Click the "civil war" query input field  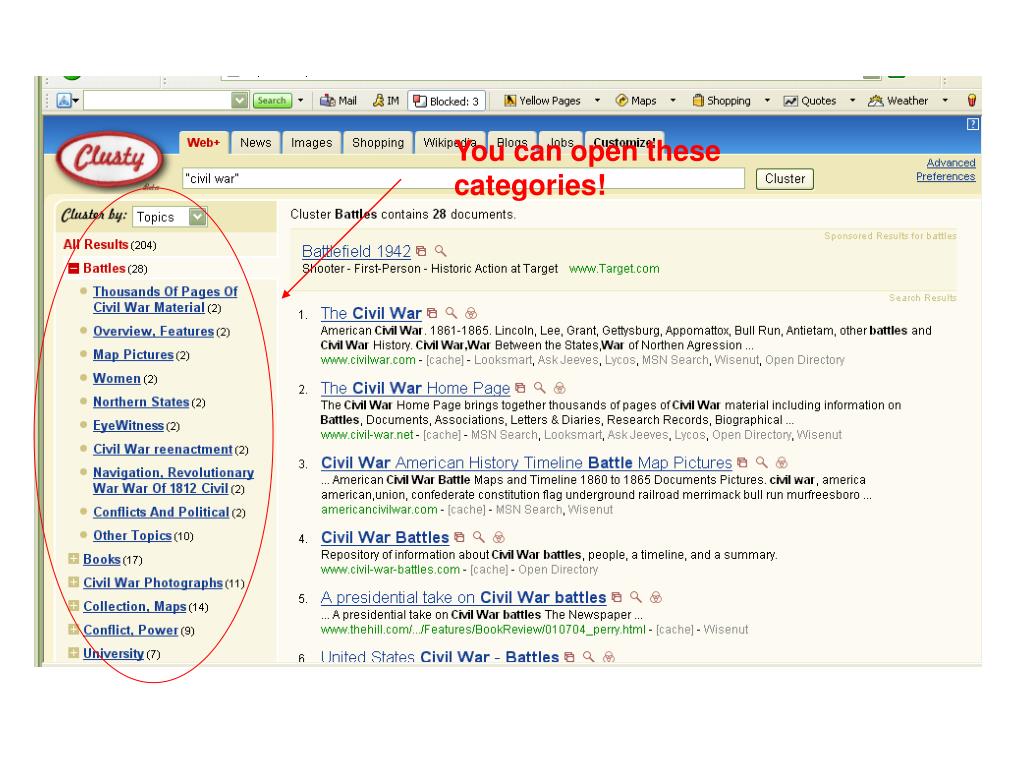(463, 178)
